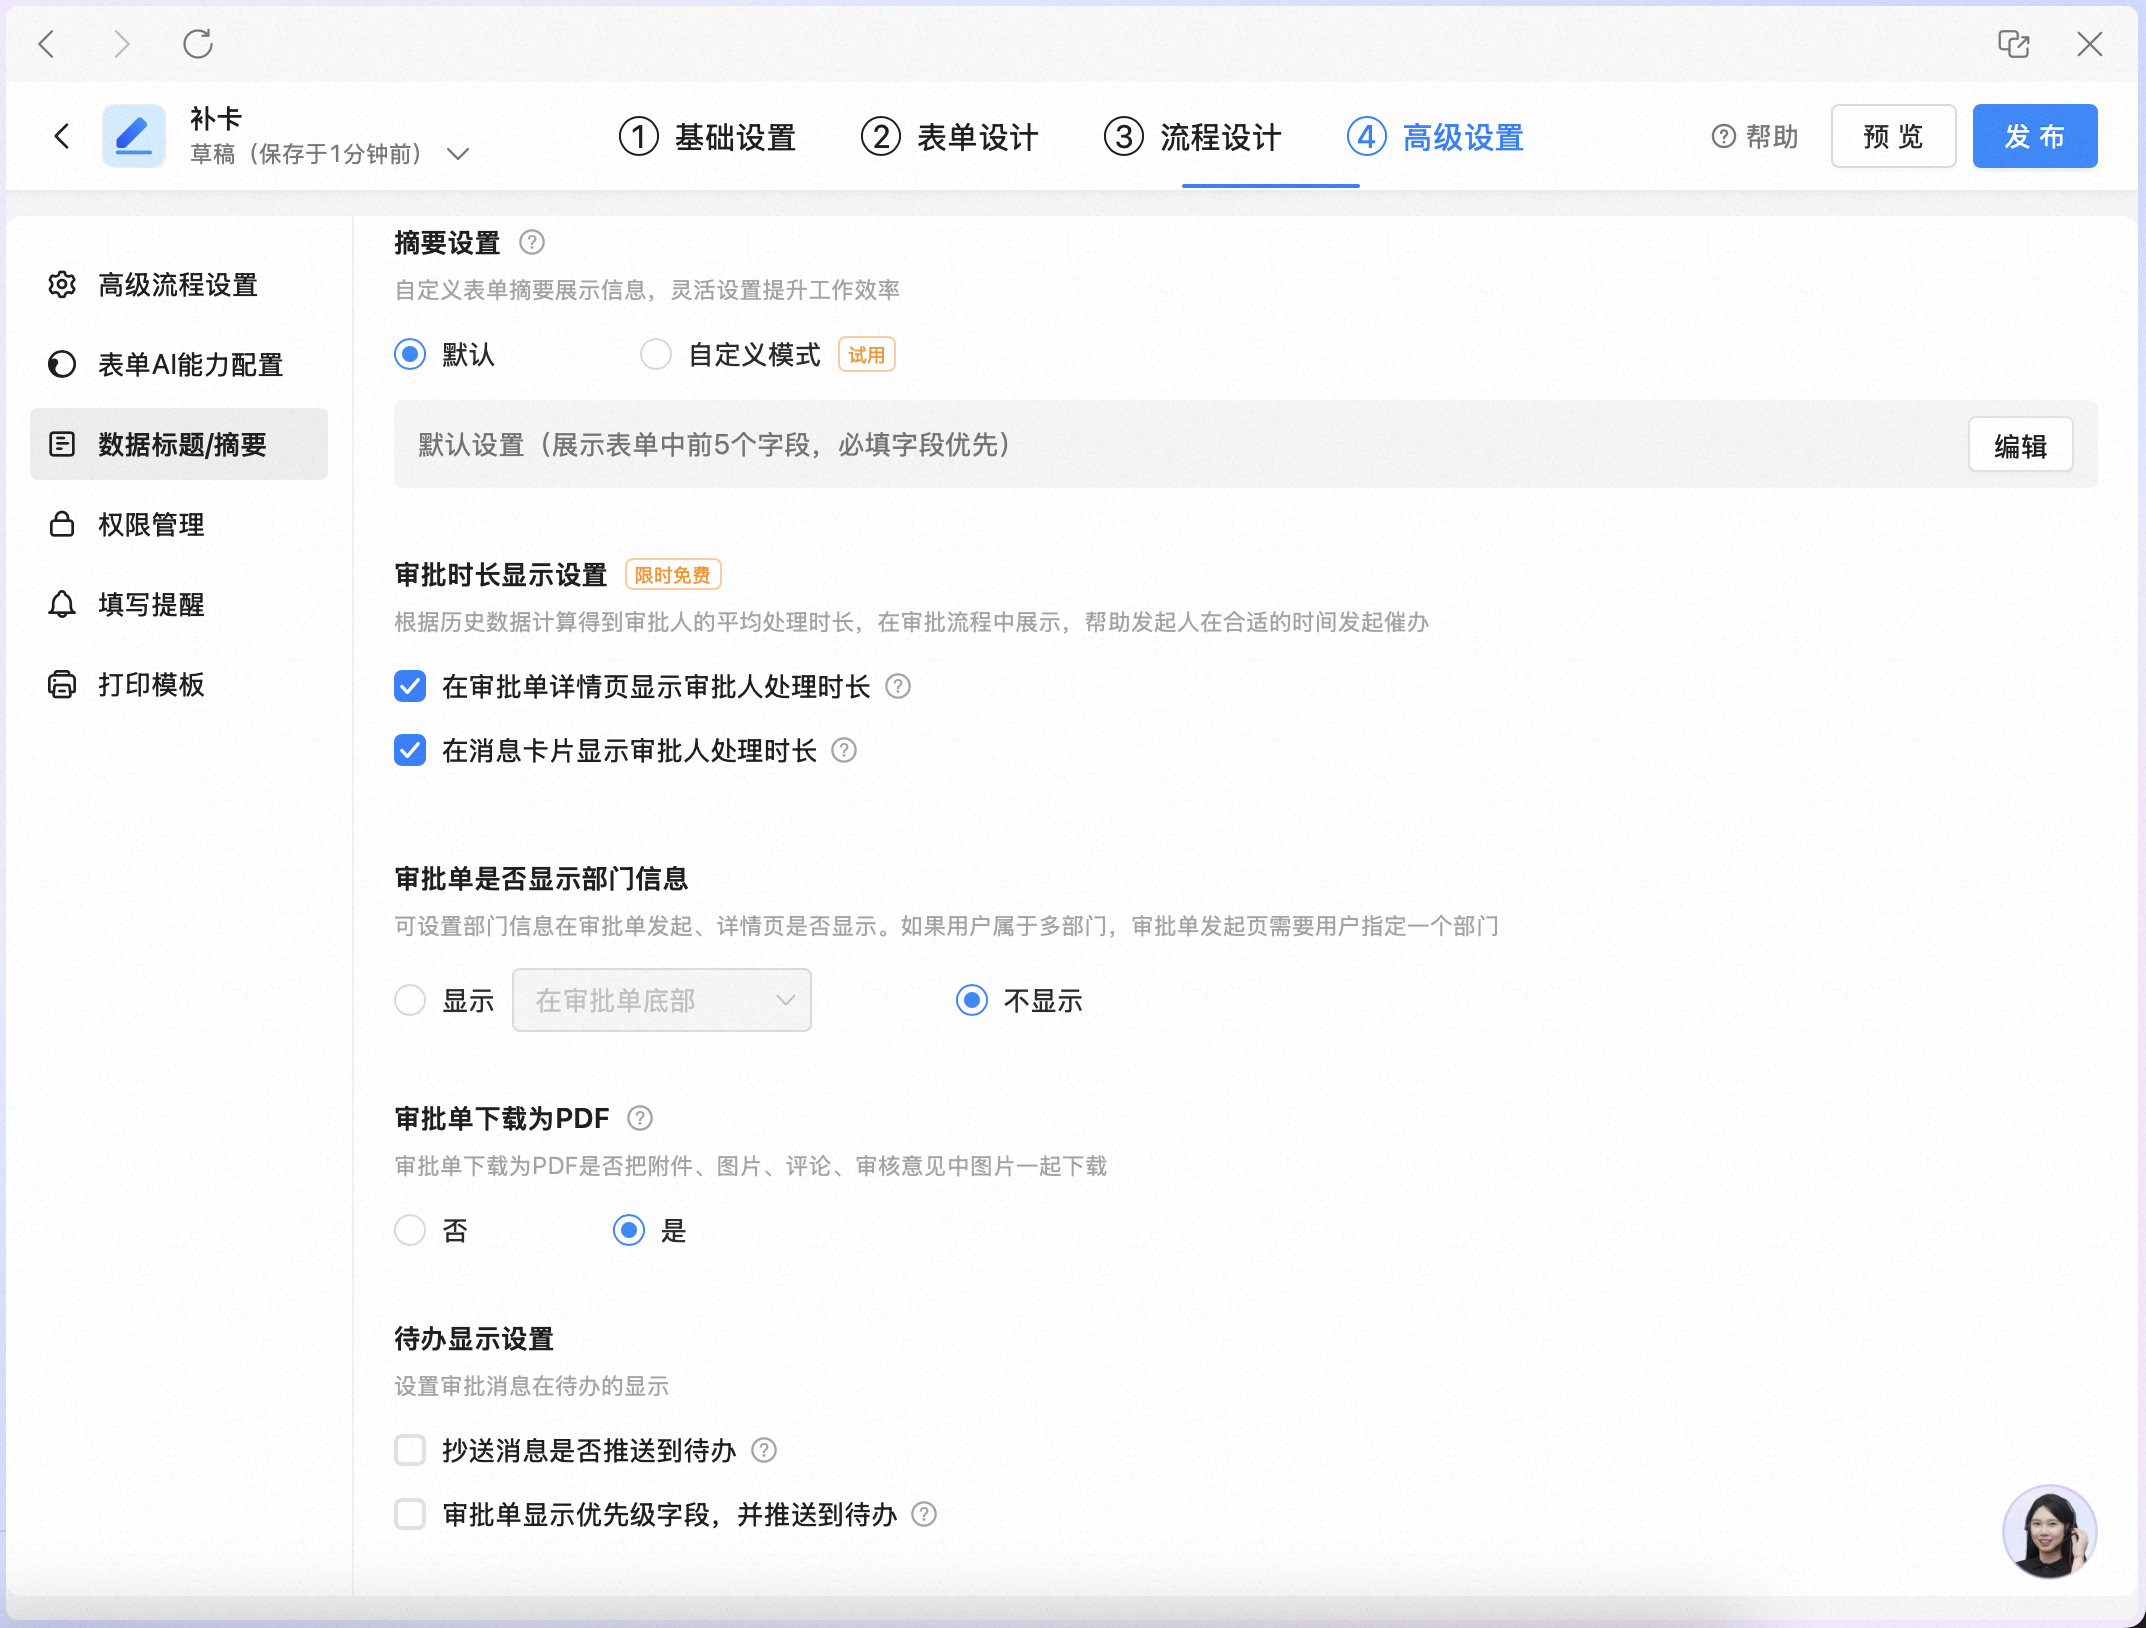The width and height of the screenshot is (2146, 1628).
Task: Click the 试用 trial badge
Action: click(x=867, y=355)
